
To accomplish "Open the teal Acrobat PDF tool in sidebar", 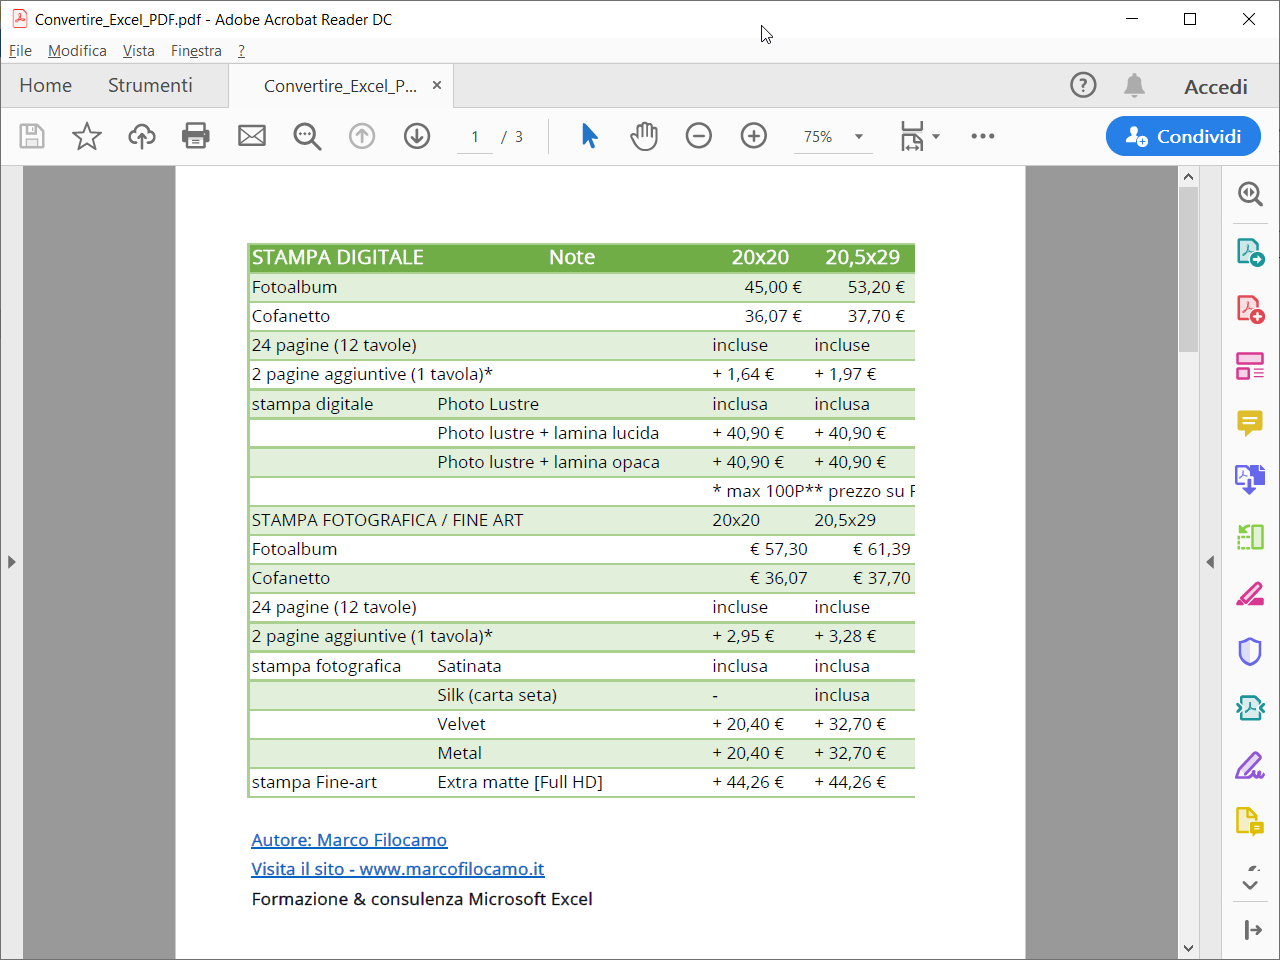I will coord(1250,709).
